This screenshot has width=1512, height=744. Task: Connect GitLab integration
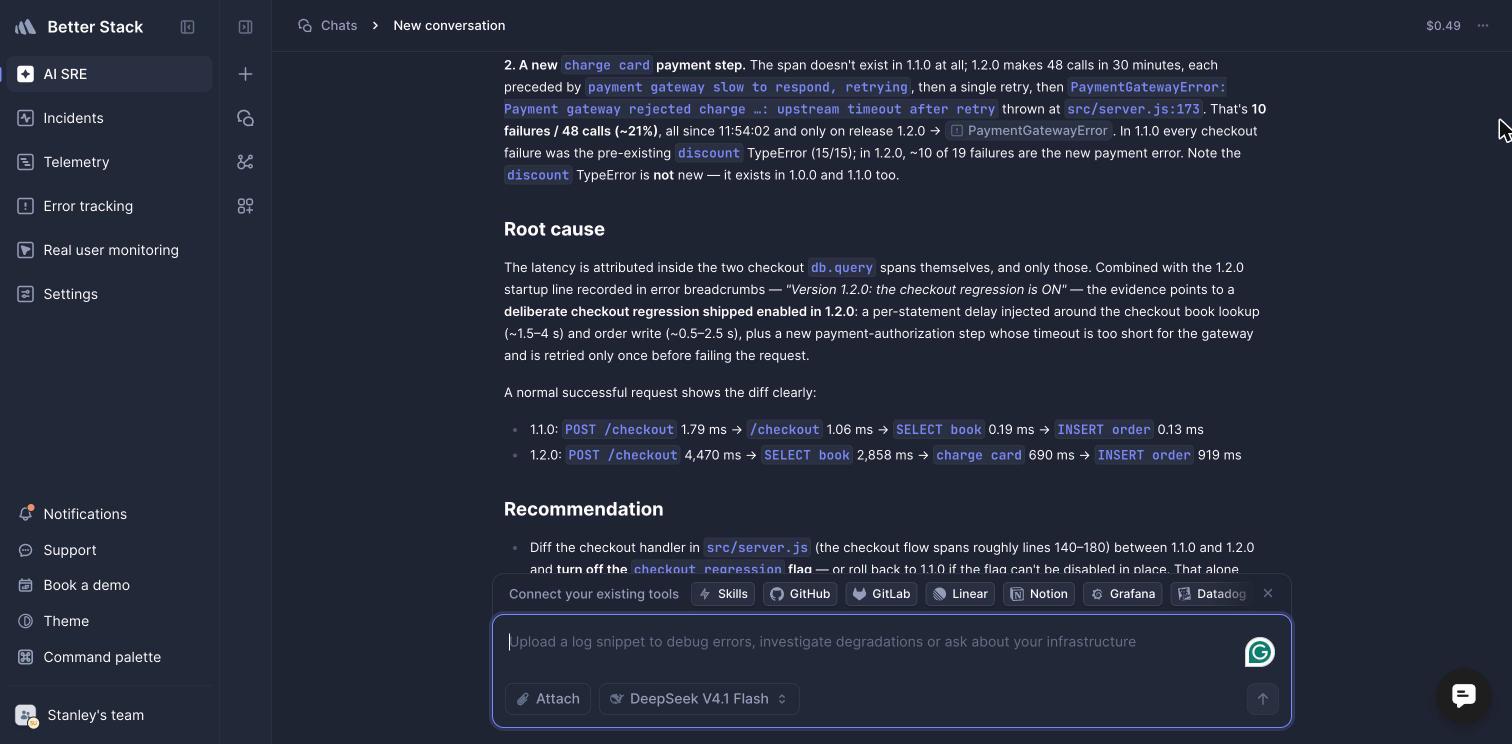point(881,594)
